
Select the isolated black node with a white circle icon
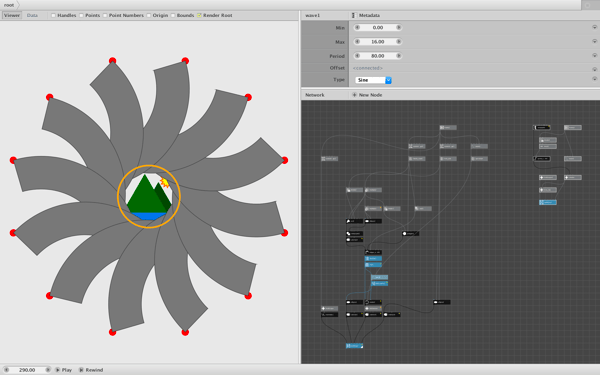[x=411, y=233]
